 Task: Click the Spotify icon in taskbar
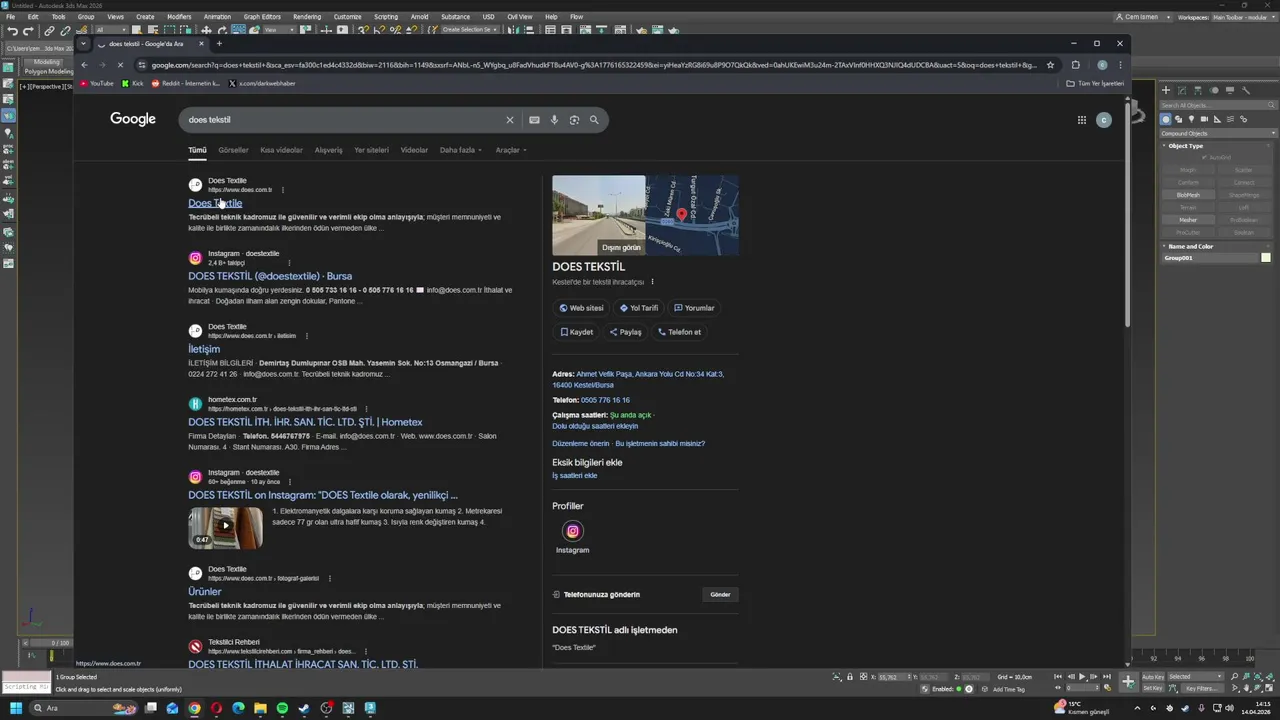coord(282,708)
